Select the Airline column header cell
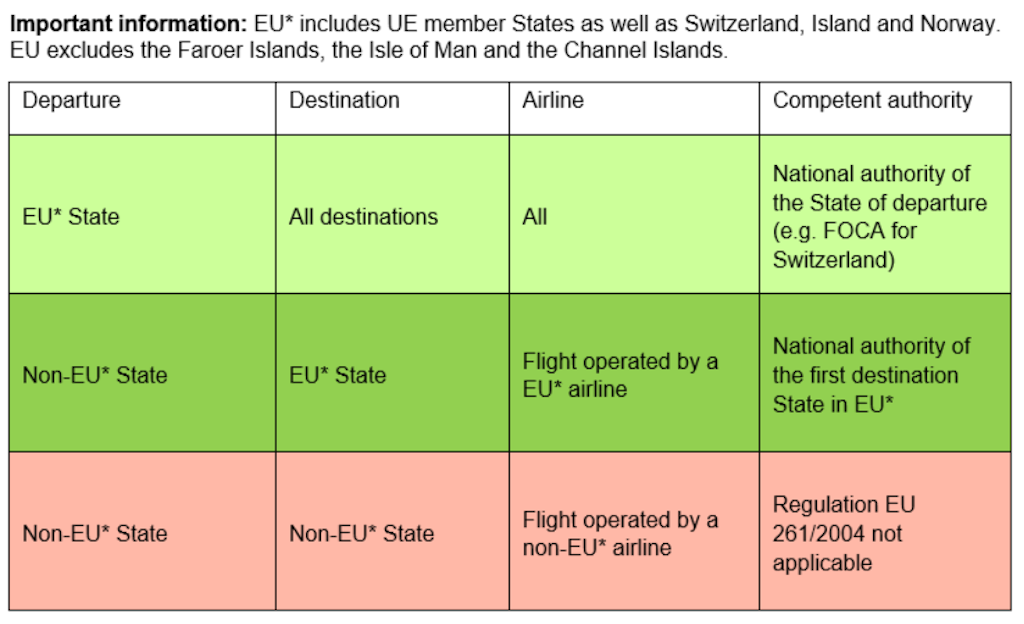This screenshot has height=624, width=1024. click(552, 101)
